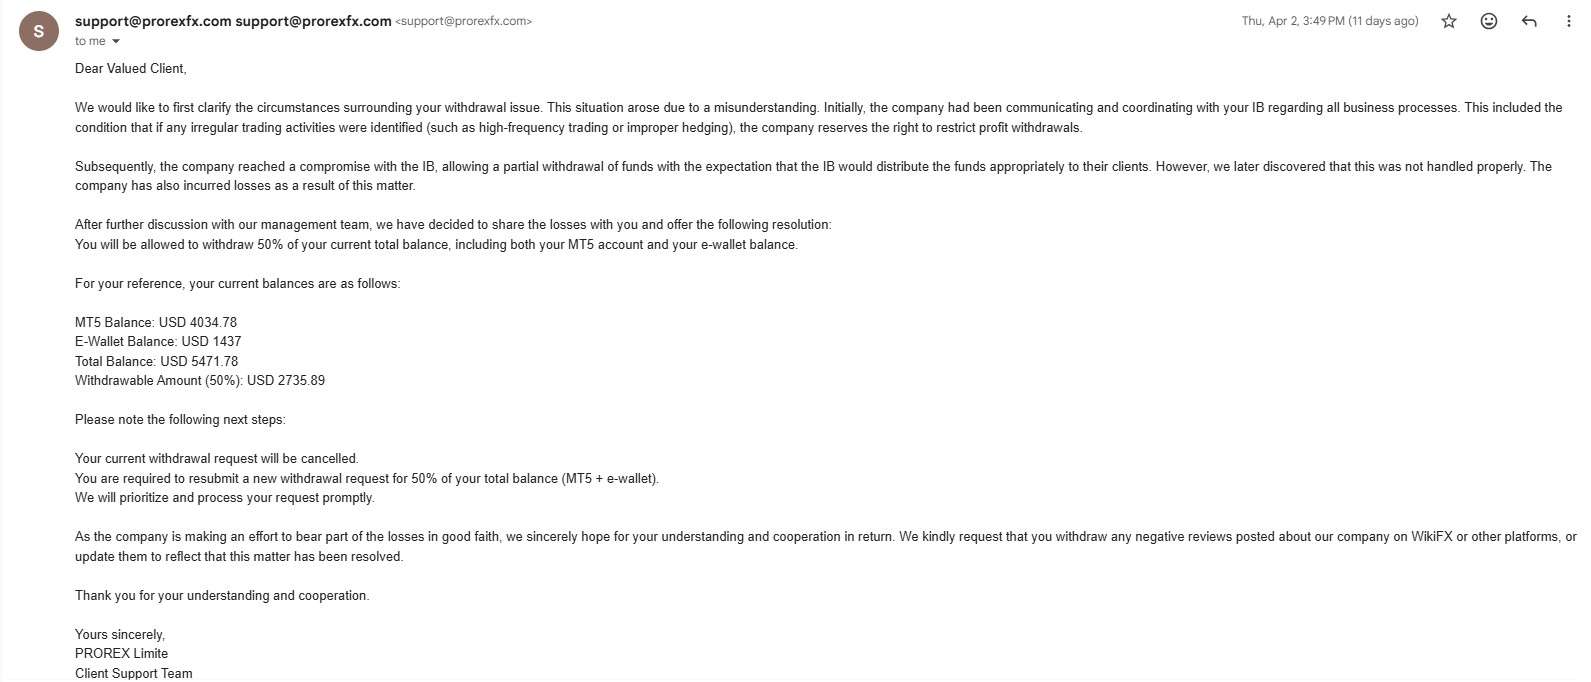Open the three-dot More options menu

1568,21
